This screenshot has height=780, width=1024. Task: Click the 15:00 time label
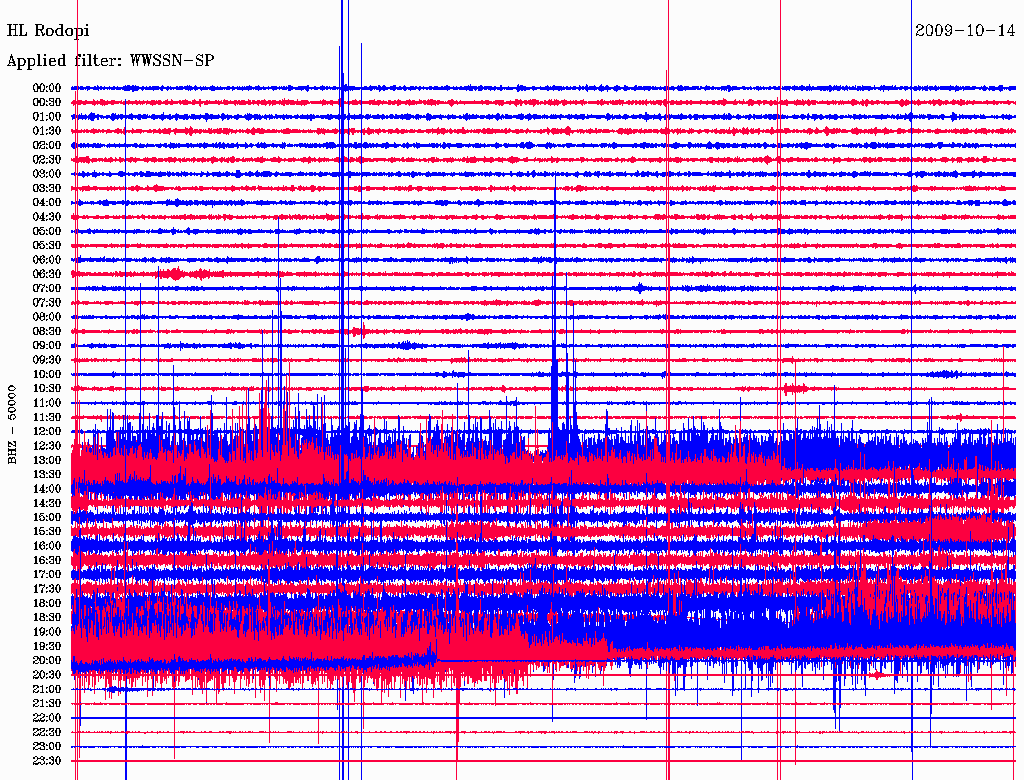(x=47, y=517)
